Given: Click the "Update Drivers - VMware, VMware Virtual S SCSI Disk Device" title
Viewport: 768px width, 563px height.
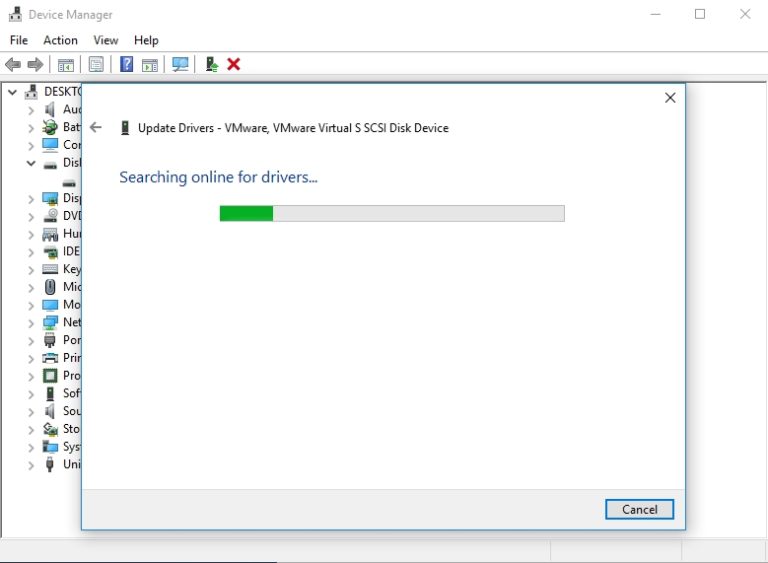Looking at the screenshot, I should click(293, 128).
